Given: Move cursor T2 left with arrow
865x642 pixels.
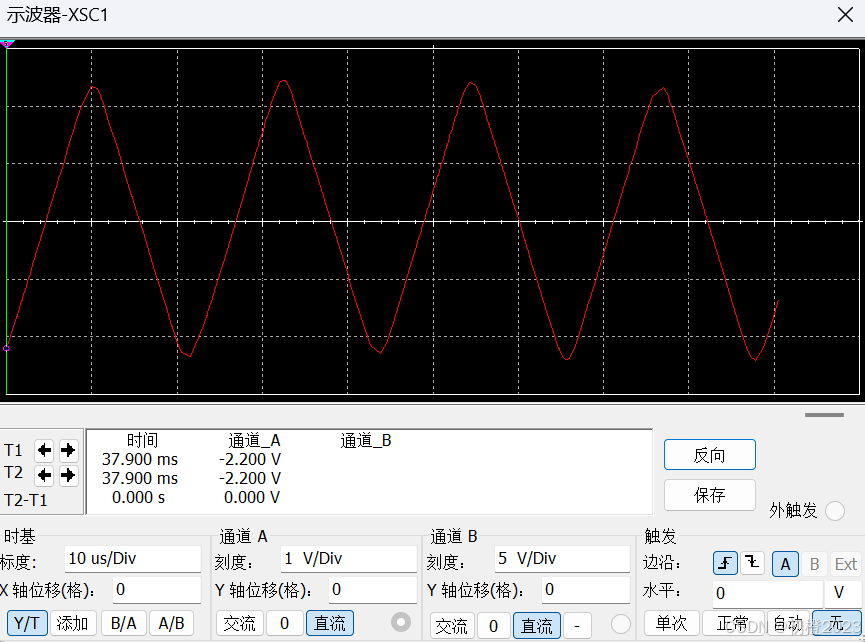Looking at the screenshot, I should (44, 475).
